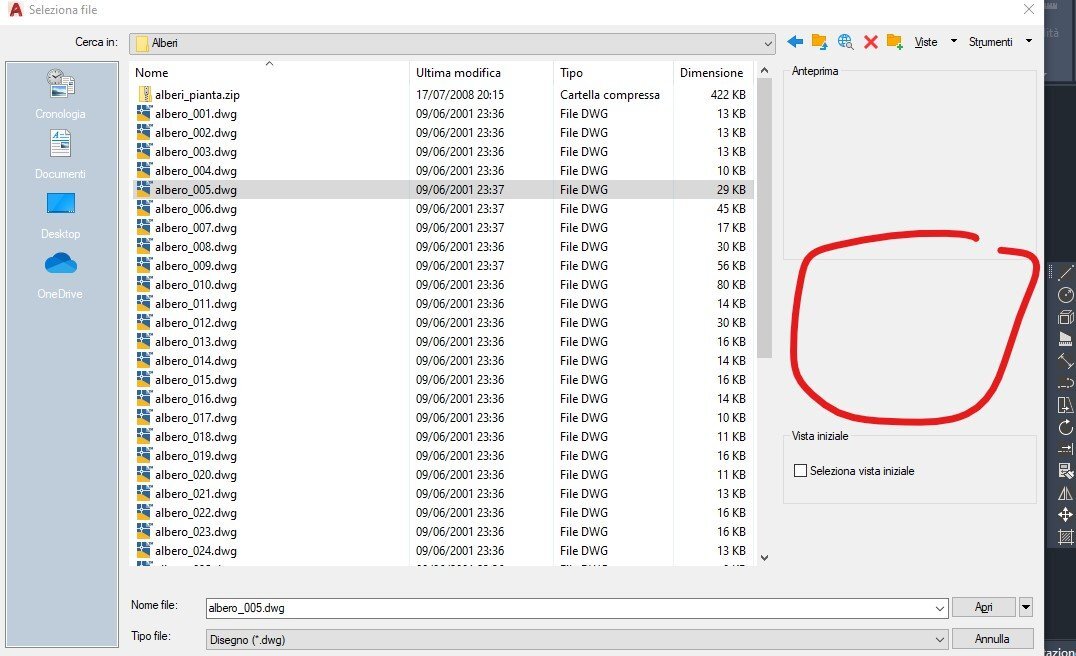Go to Desktop in the places sidebar

60,215
